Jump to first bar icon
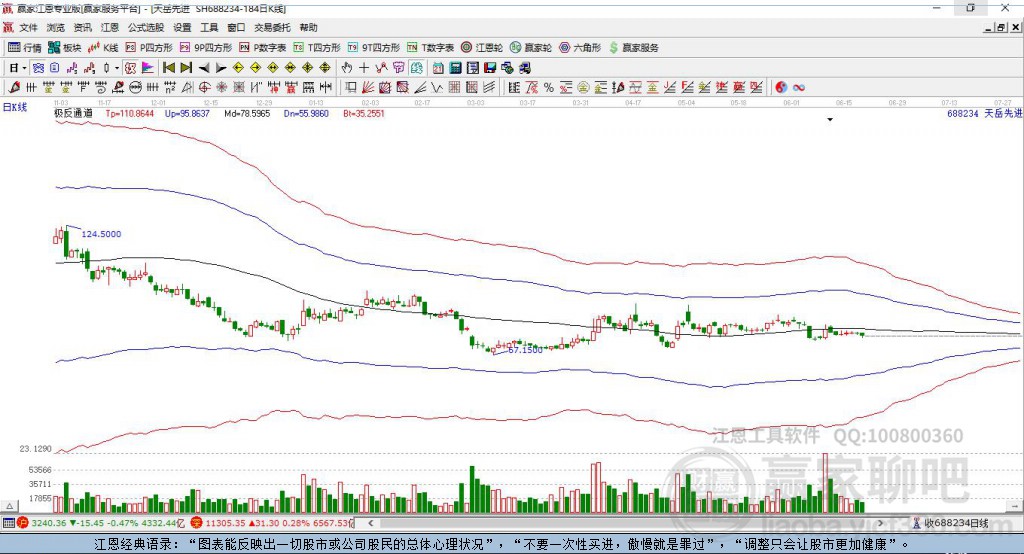This screenshot has height=554, width=1024. 168,68
